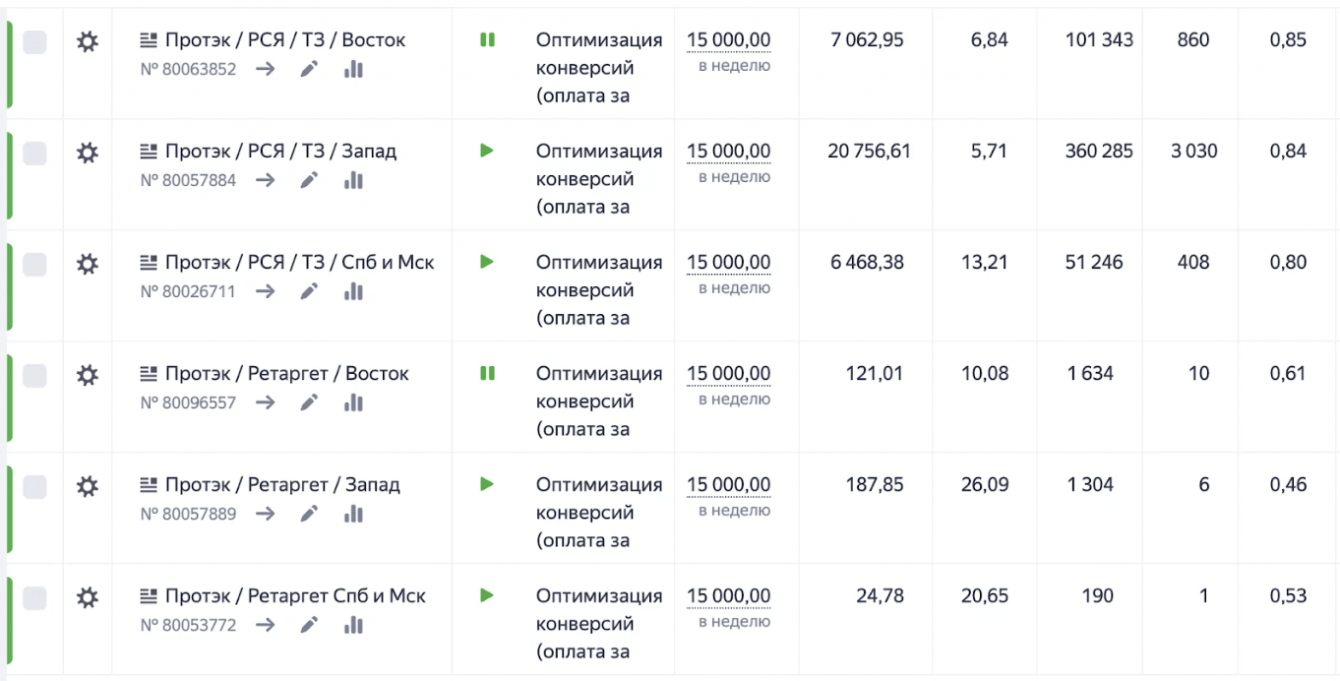This screenshot has height=681, width=1340.
Task: Edit weekly budget for Ретаргет Спб и Мск
Action: tap(728, 596)
